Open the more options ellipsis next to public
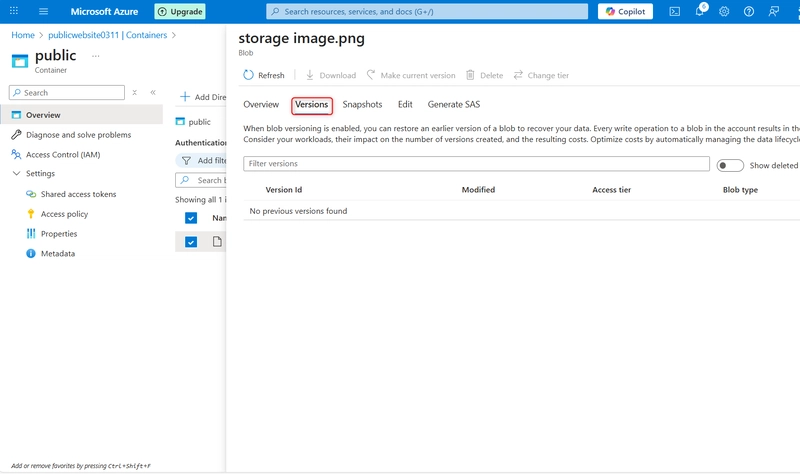 pyautogui.click(x=96, y=56)
